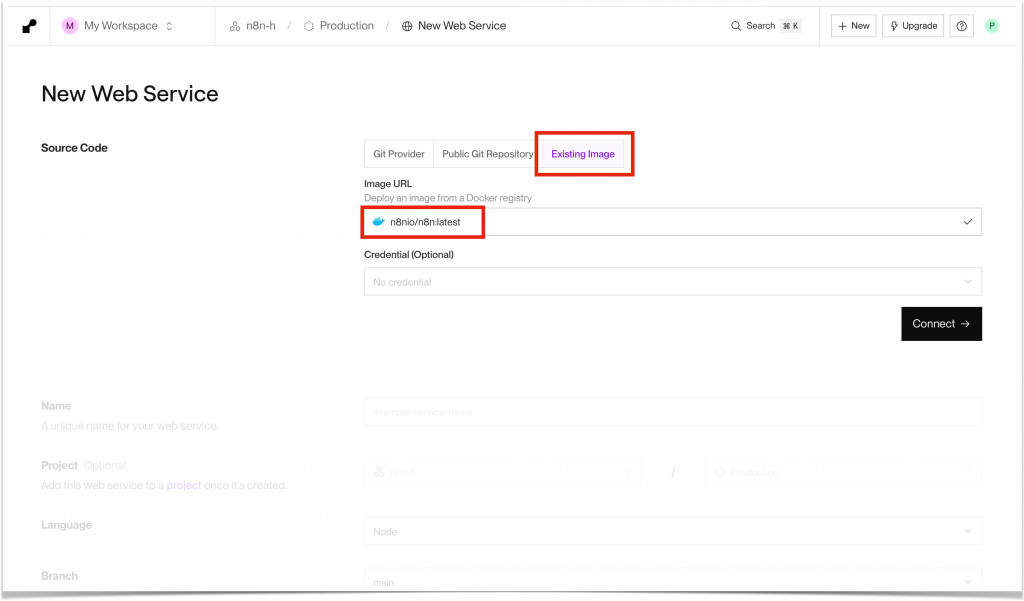Viewport: 1024px width, 601px height.
Task: Click the workspace avatar letter M
Action: click(x=69, y=26)
